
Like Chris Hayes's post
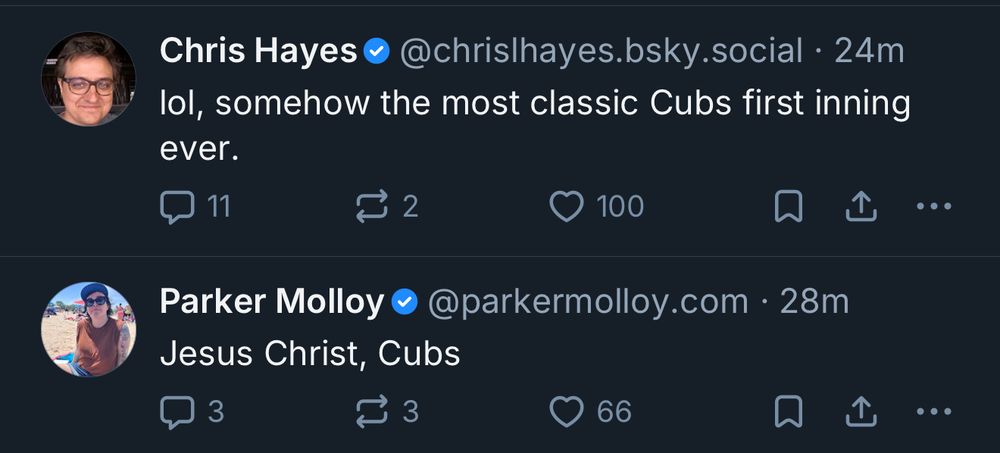coord(567,206)
